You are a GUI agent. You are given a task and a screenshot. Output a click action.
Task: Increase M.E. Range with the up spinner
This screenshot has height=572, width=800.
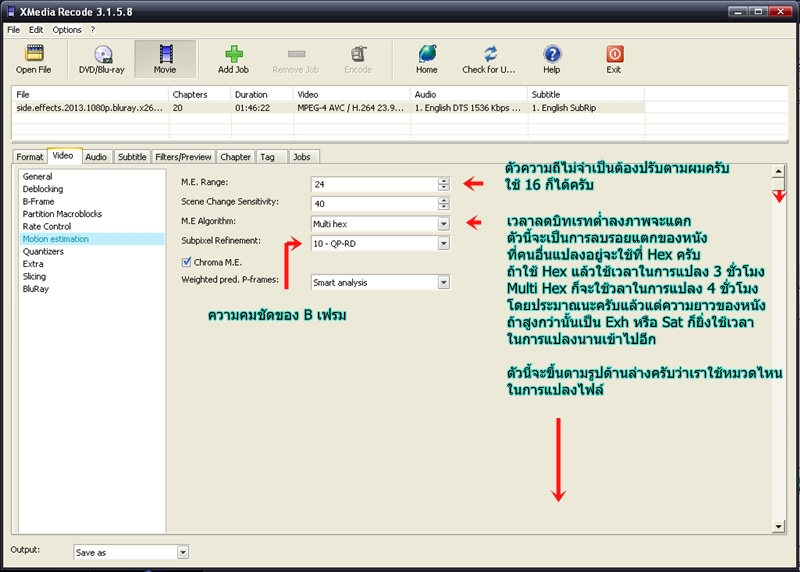444,181
